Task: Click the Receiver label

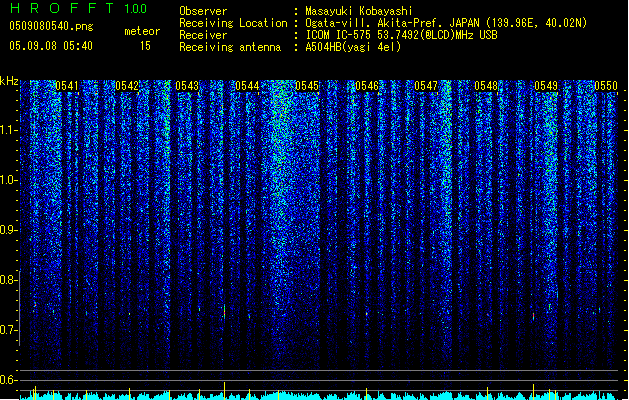Action: (x=203, y=35)
